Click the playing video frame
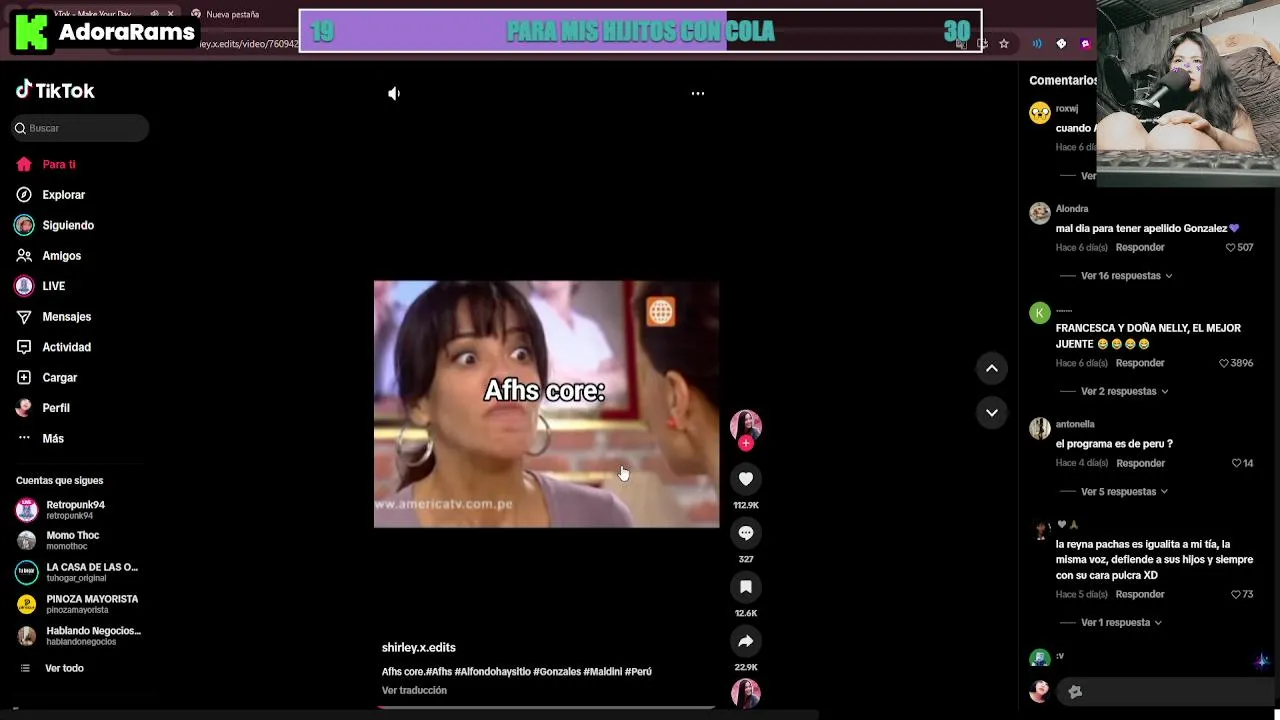1280x720 pixels. pos(546,404)
